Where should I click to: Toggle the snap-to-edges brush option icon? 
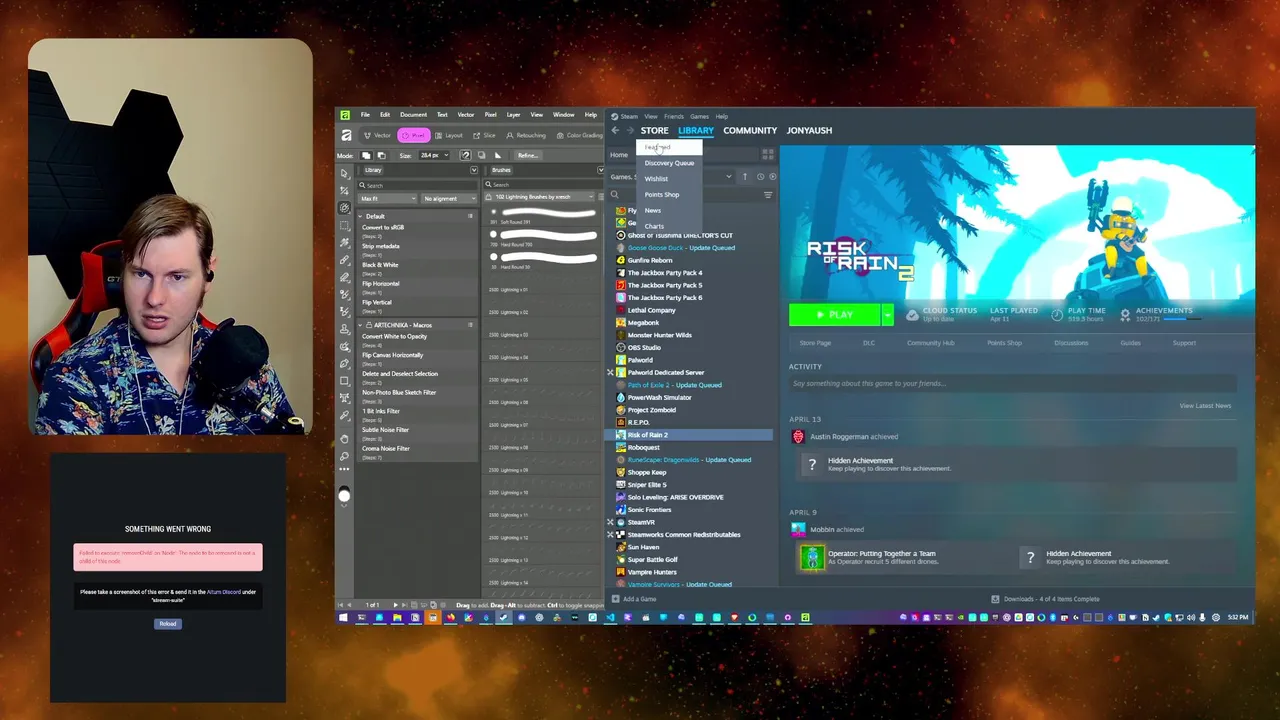pyautogui.click(x=465, y=155)
